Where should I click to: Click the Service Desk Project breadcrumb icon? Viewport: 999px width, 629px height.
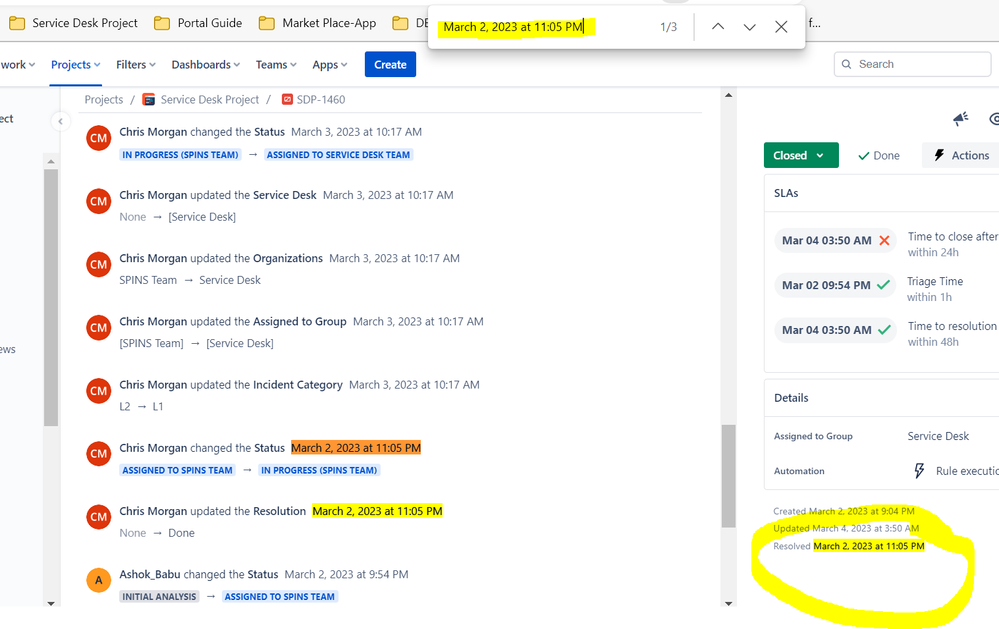coord(148,99)
